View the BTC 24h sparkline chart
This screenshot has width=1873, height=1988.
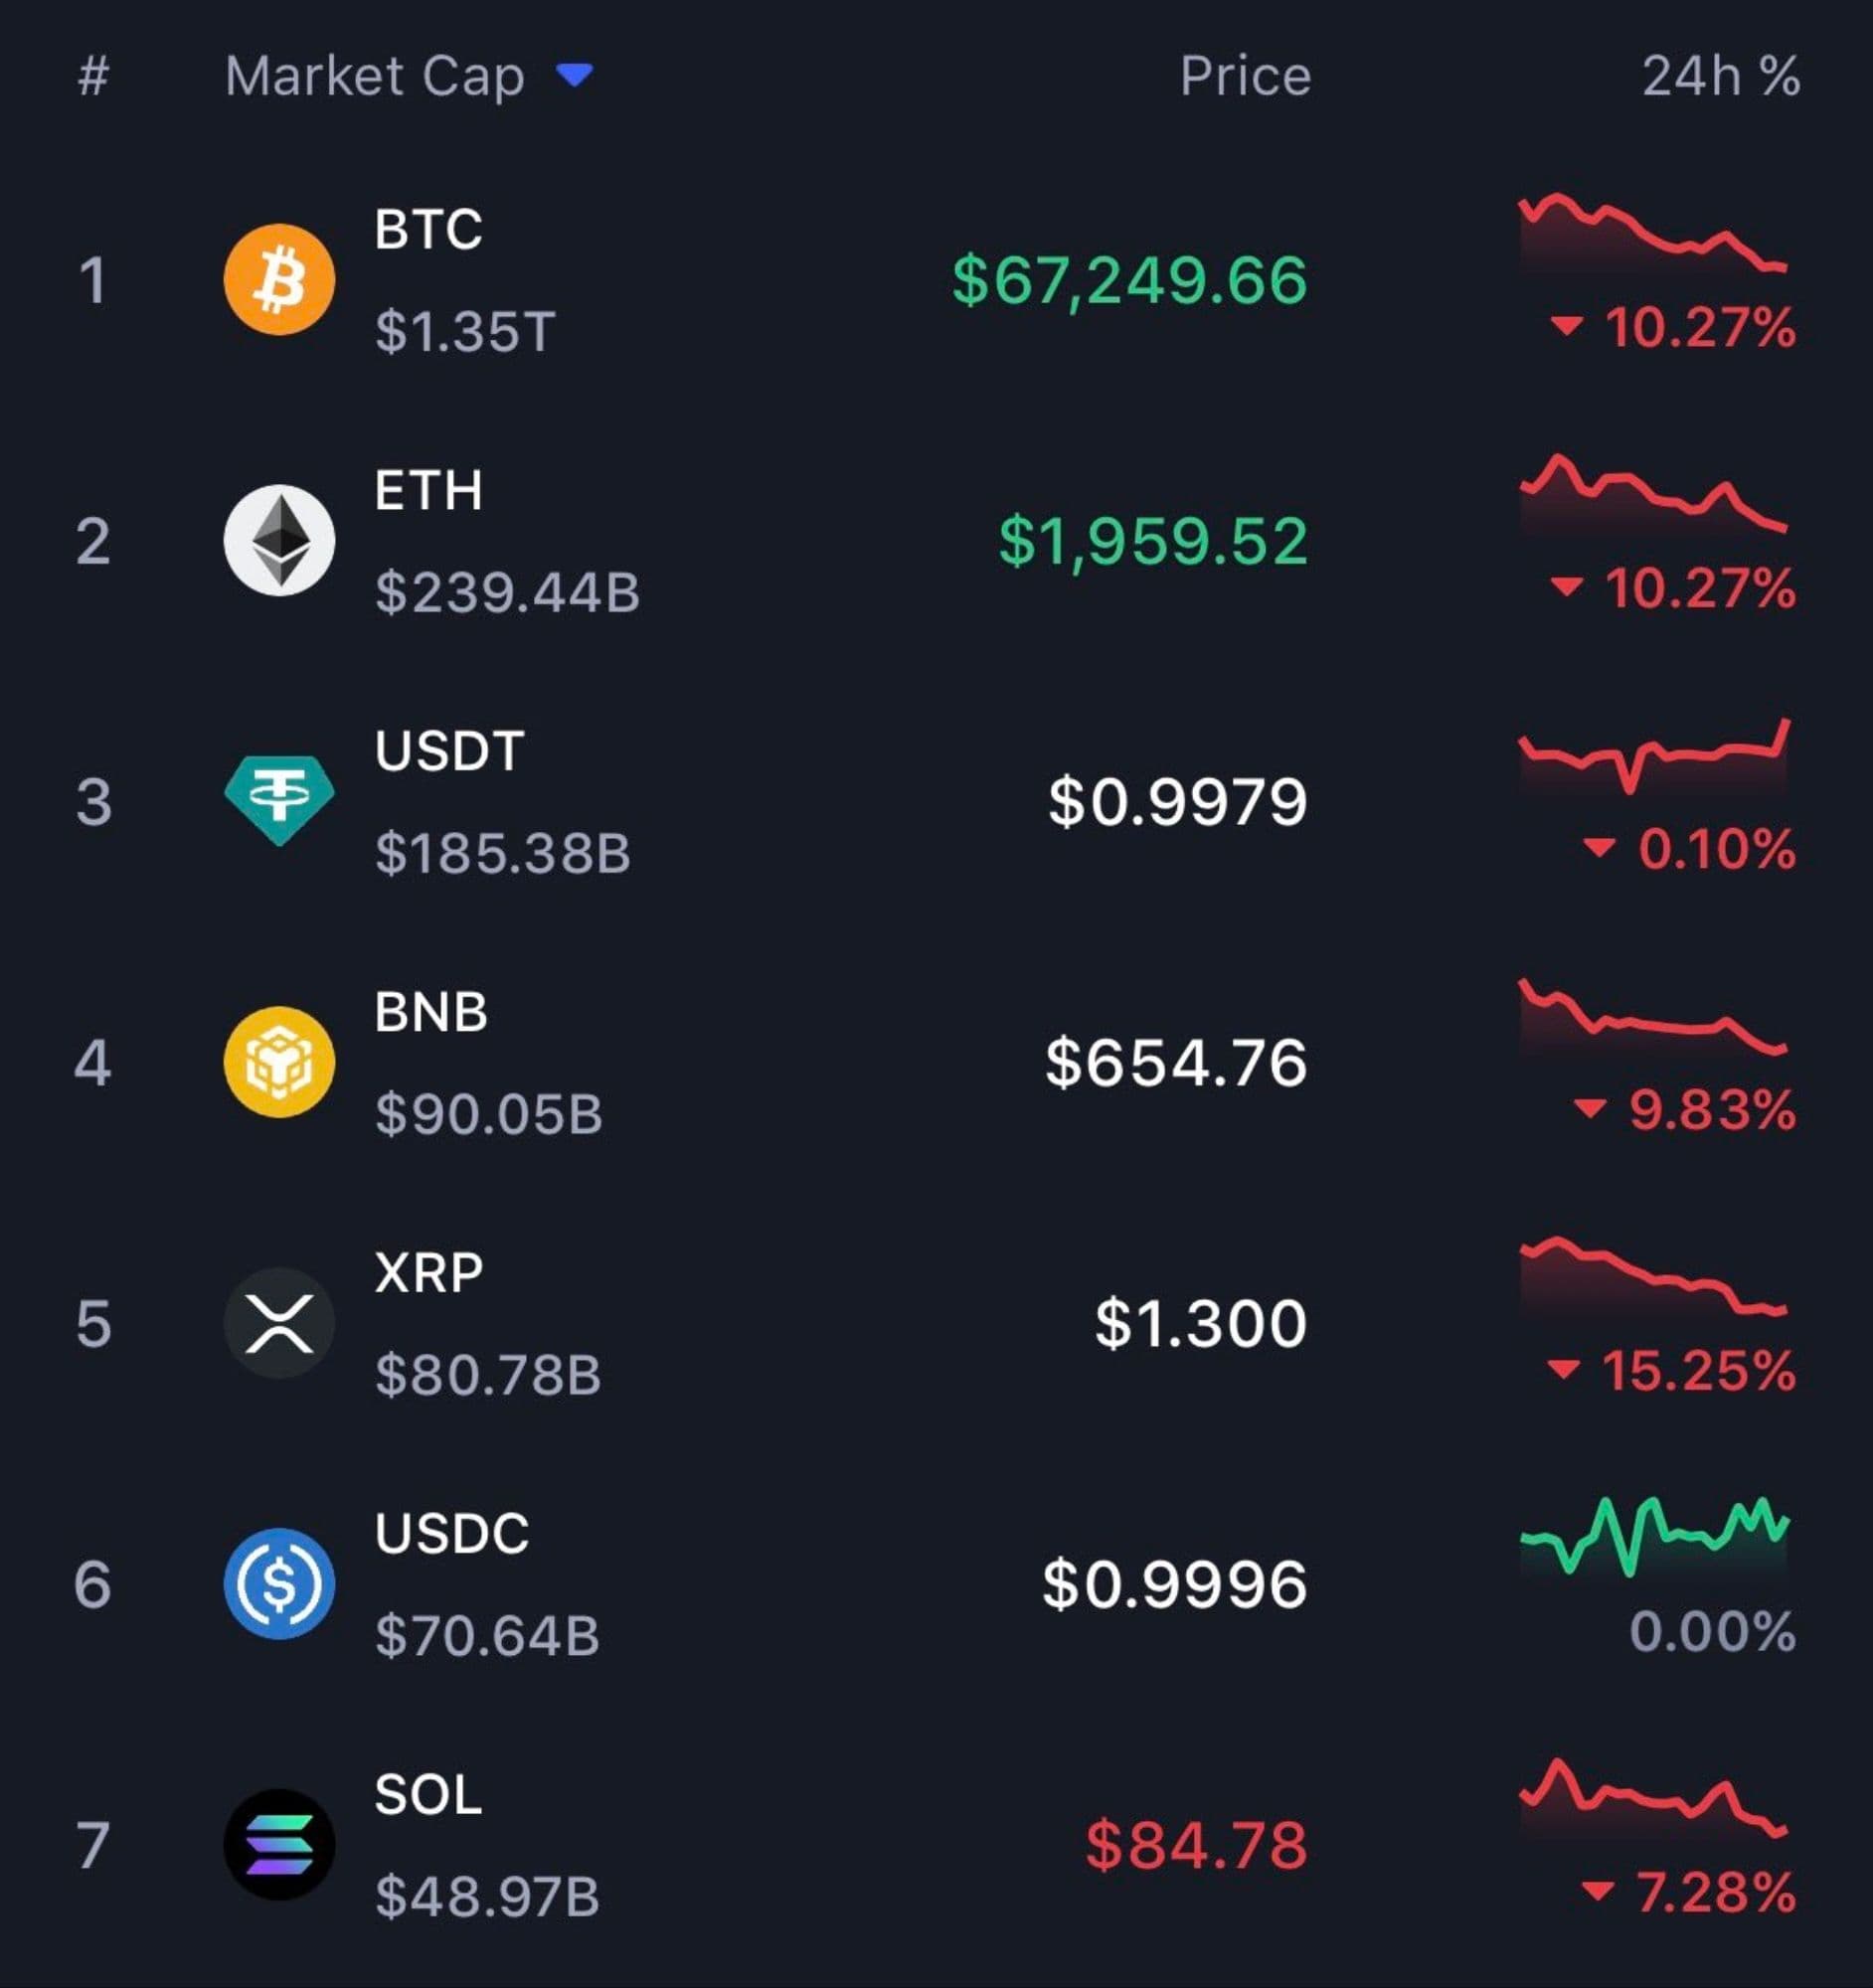coord(1653,234)
